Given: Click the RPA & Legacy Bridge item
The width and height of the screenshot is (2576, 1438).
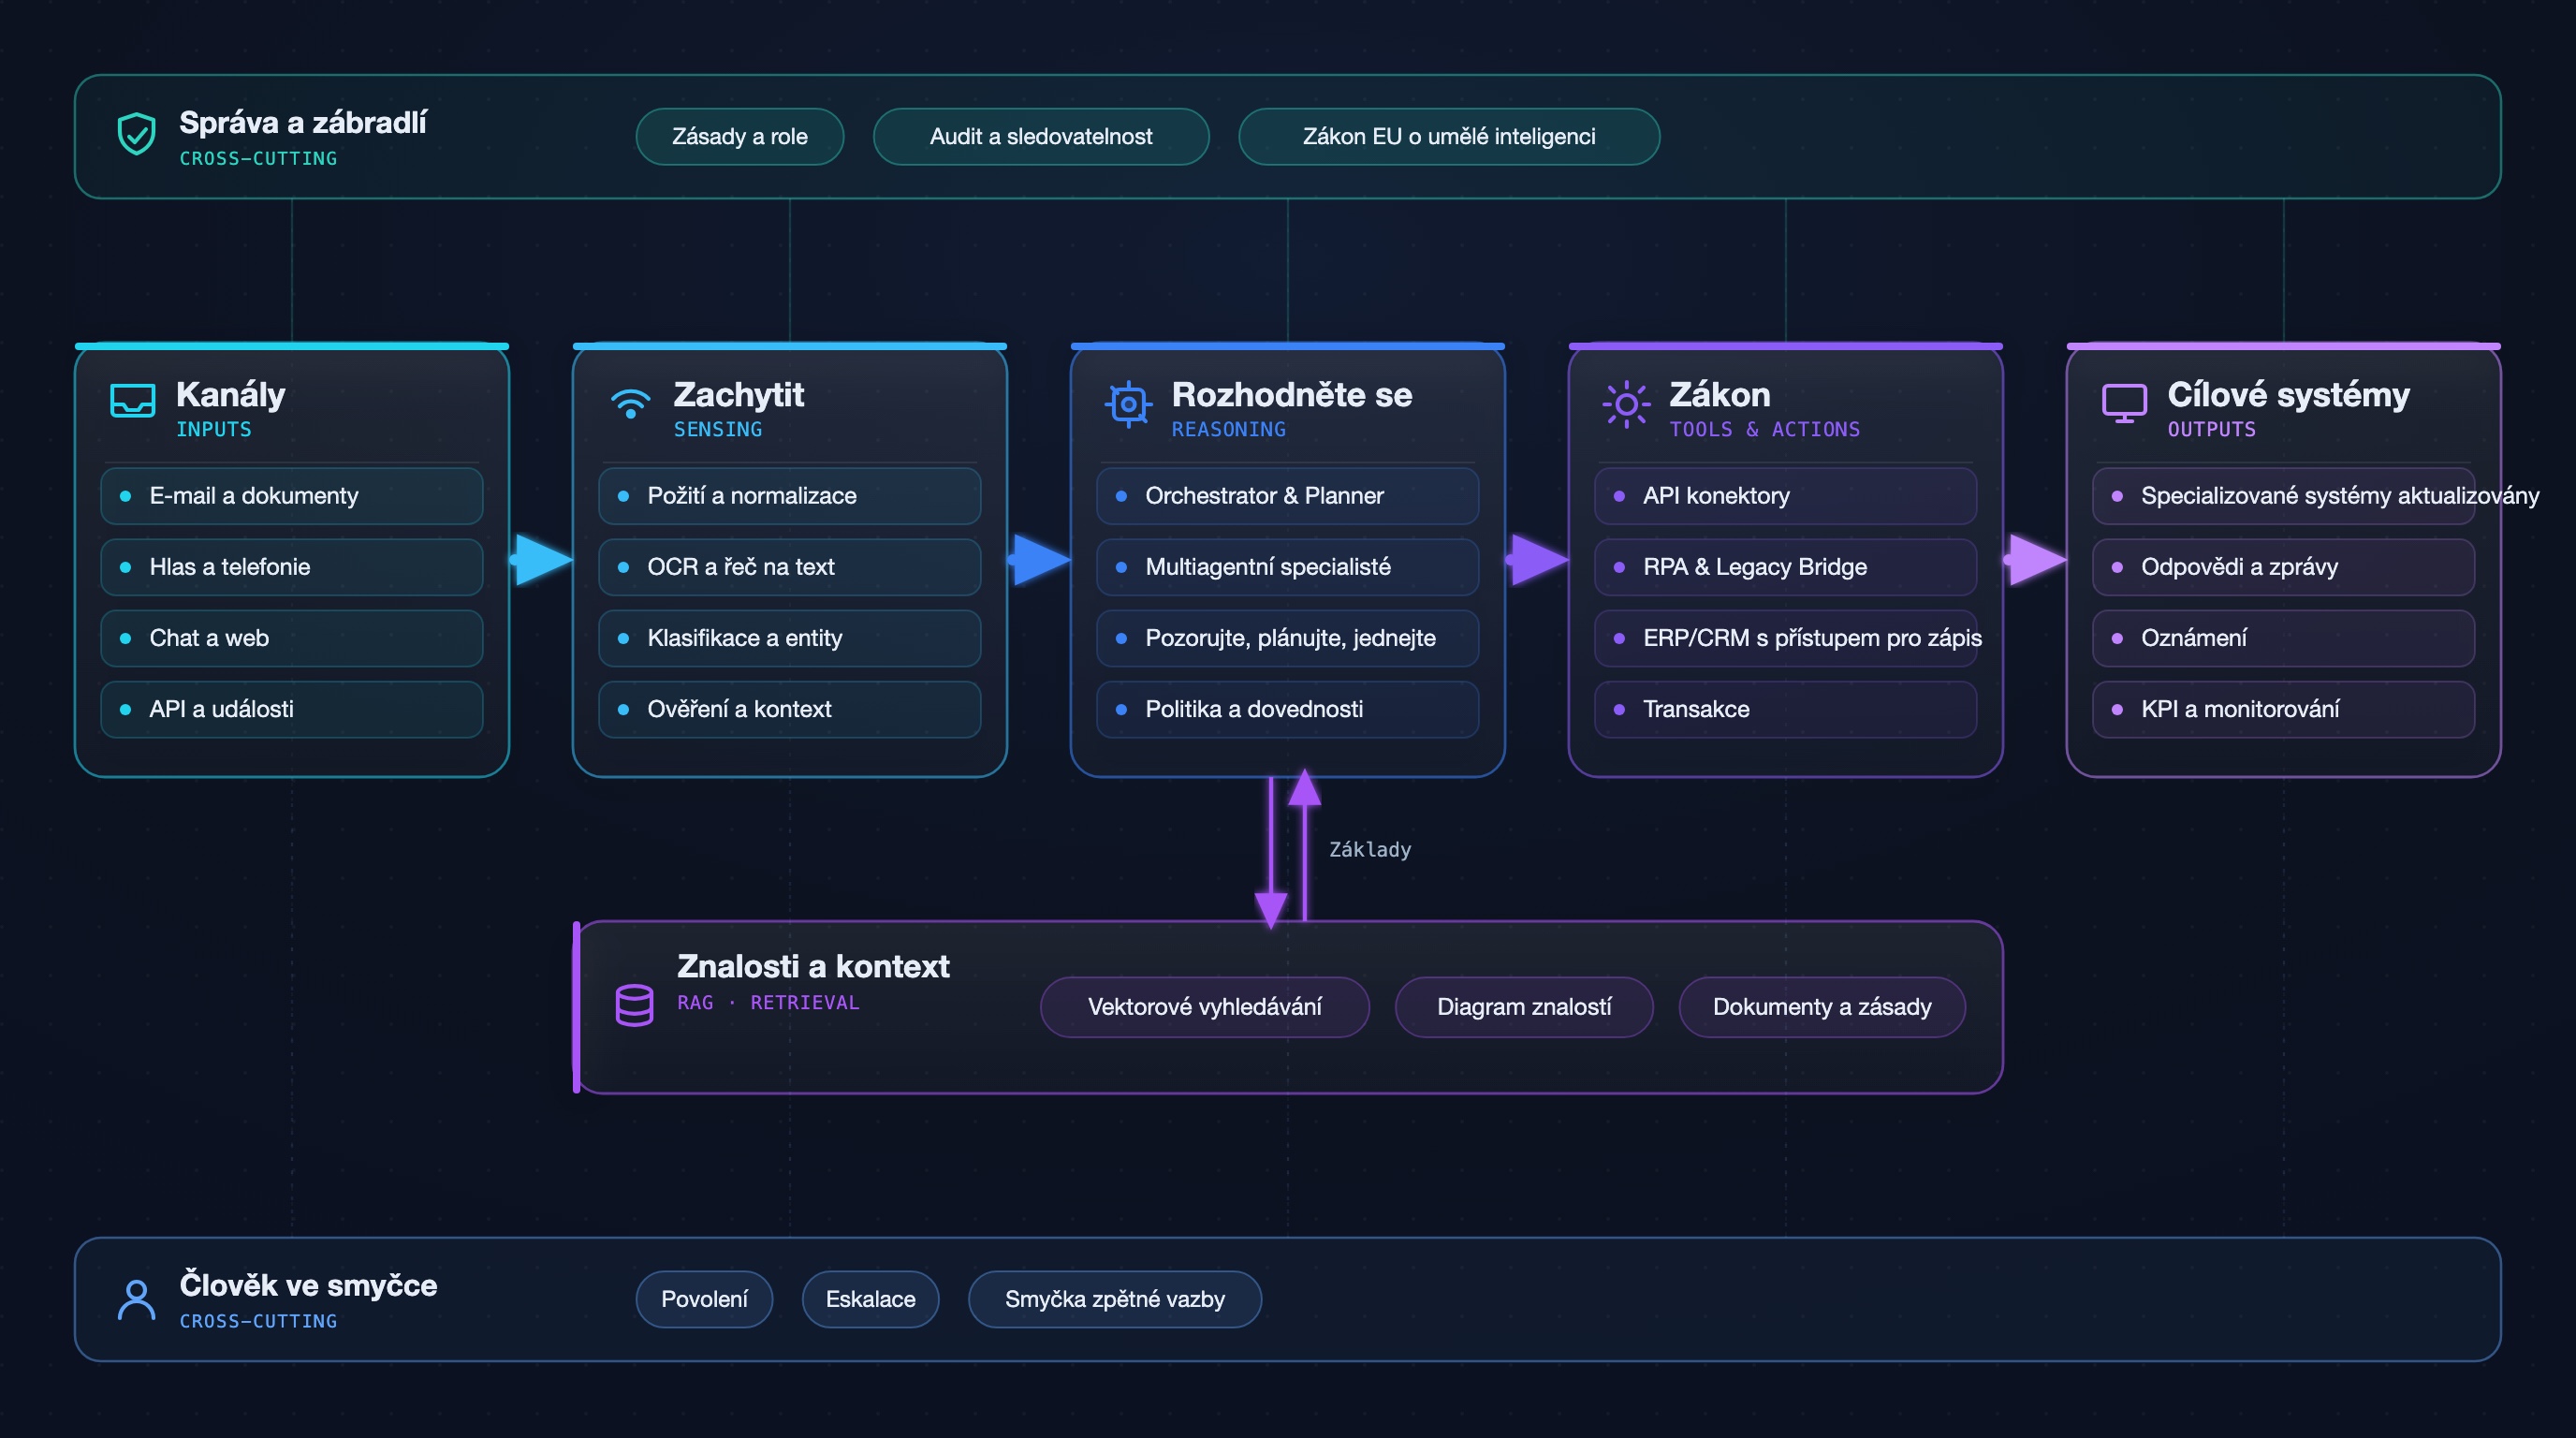Looking at the screenshot, I should point(1786,567).
